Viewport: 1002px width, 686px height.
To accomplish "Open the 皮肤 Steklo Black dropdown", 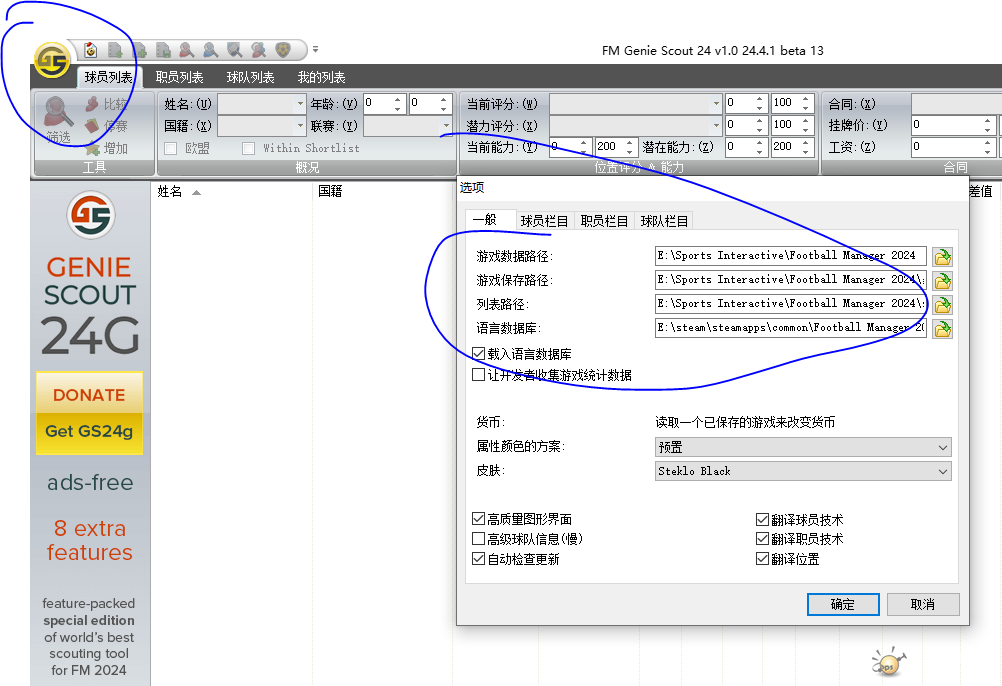I will tap(803, 471).
